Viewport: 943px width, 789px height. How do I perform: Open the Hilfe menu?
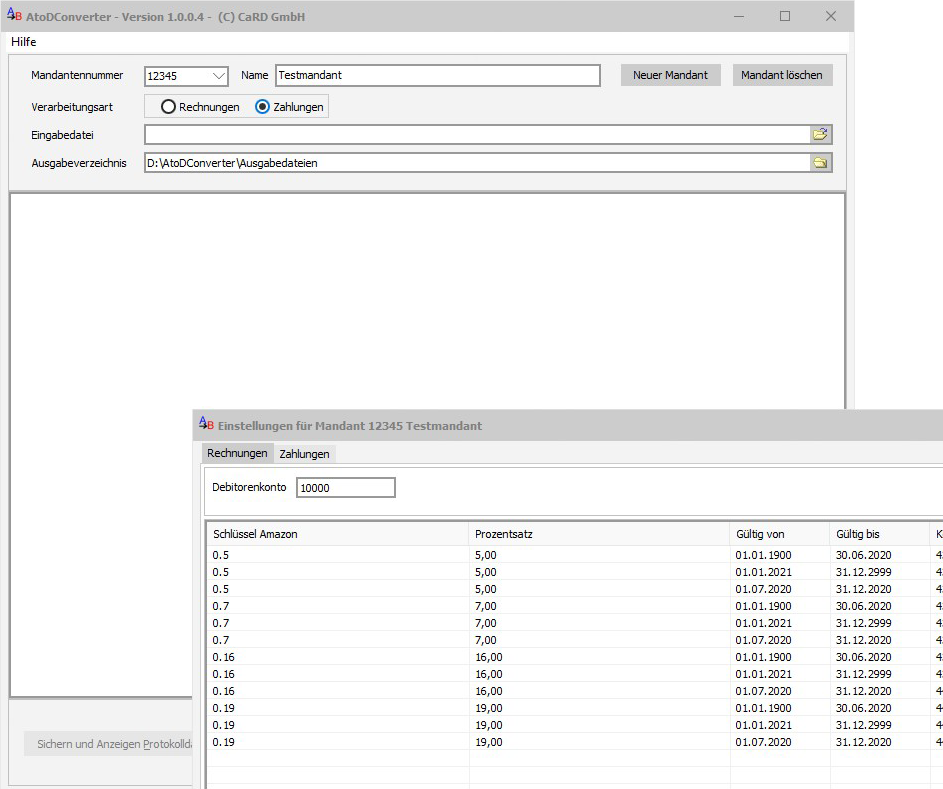[x=24, y=42]
